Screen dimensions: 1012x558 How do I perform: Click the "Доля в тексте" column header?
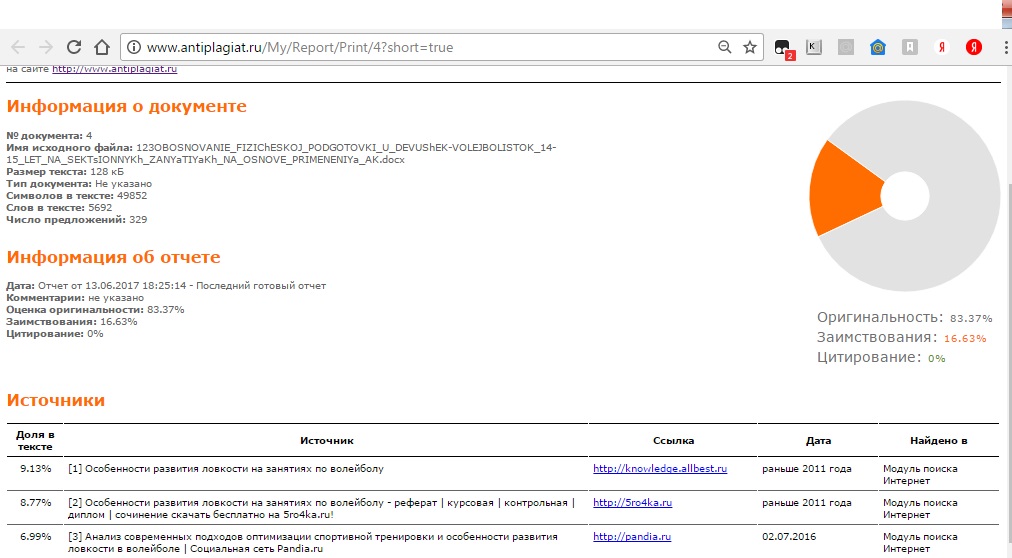click(35, 440)
